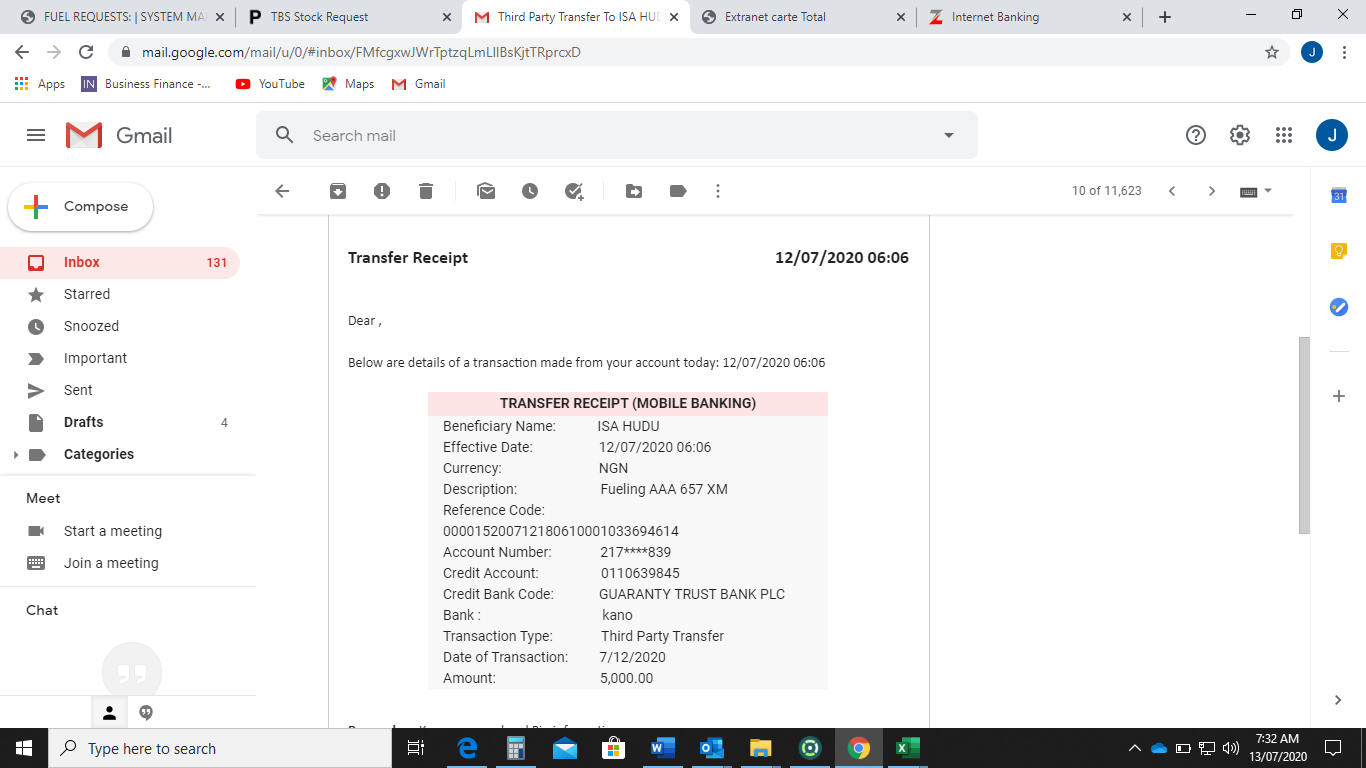1366x768 pixels.
Task: Click the Gmail logo
Action: pyautogui.click(x=119, y=135)
